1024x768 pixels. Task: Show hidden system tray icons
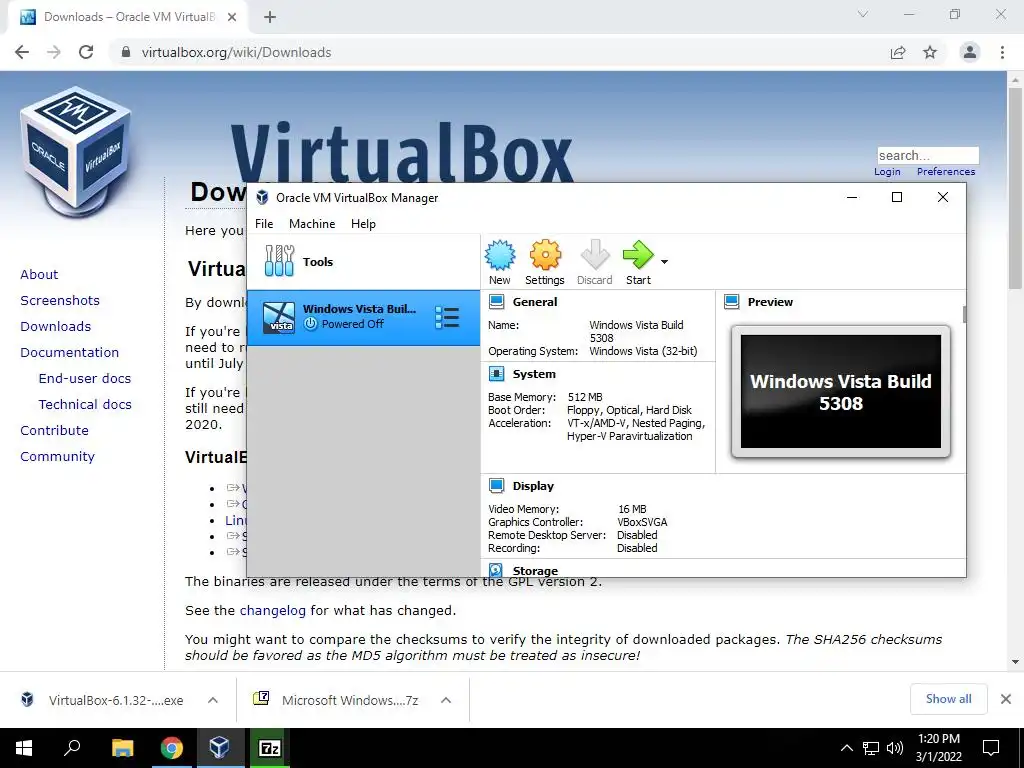click(846, 748)
